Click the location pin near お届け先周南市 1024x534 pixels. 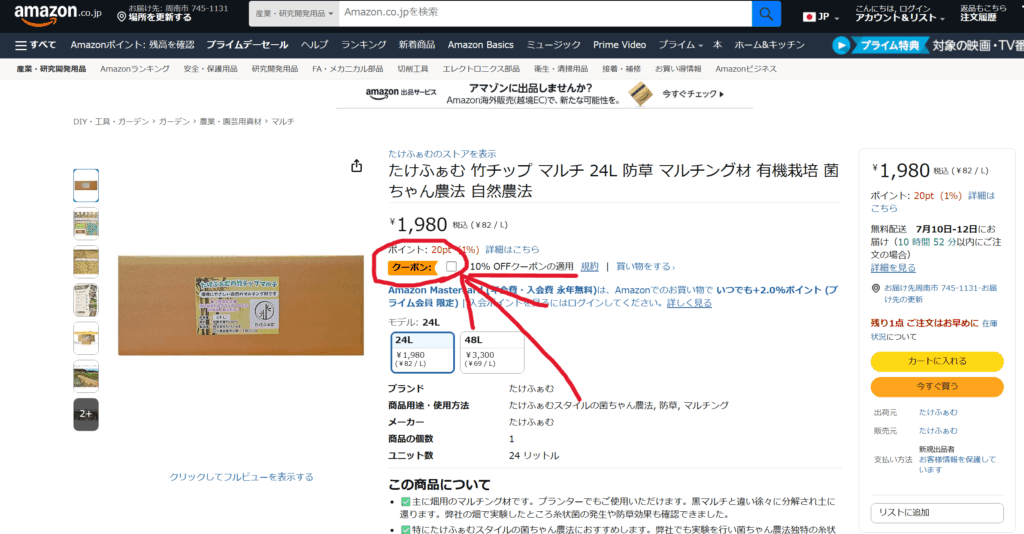pos(876,288)
